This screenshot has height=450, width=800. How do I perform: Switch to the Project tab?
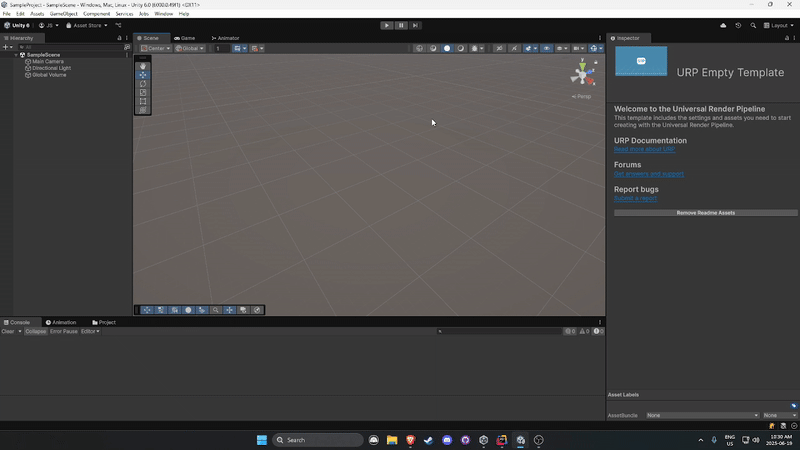[x=104, y=322]
